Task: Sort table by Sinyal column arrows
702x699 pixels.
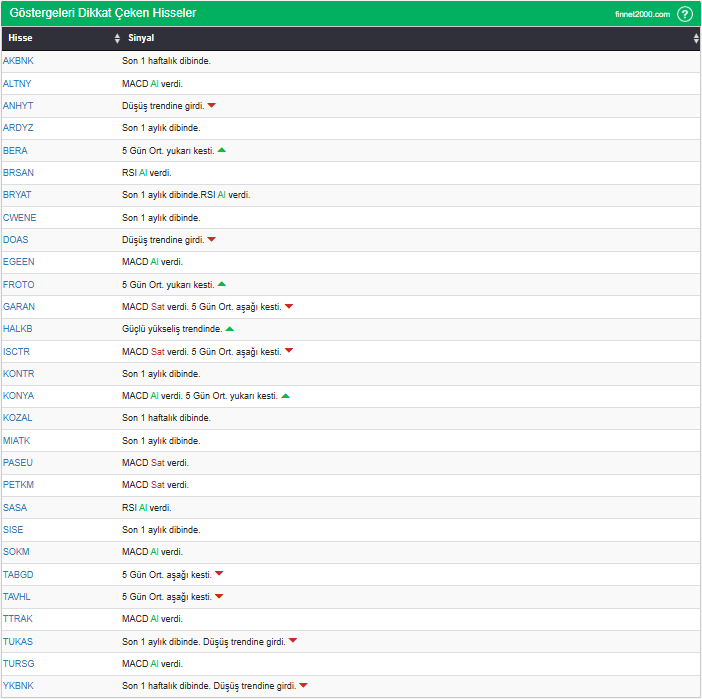Action: [x=696, y=39]
